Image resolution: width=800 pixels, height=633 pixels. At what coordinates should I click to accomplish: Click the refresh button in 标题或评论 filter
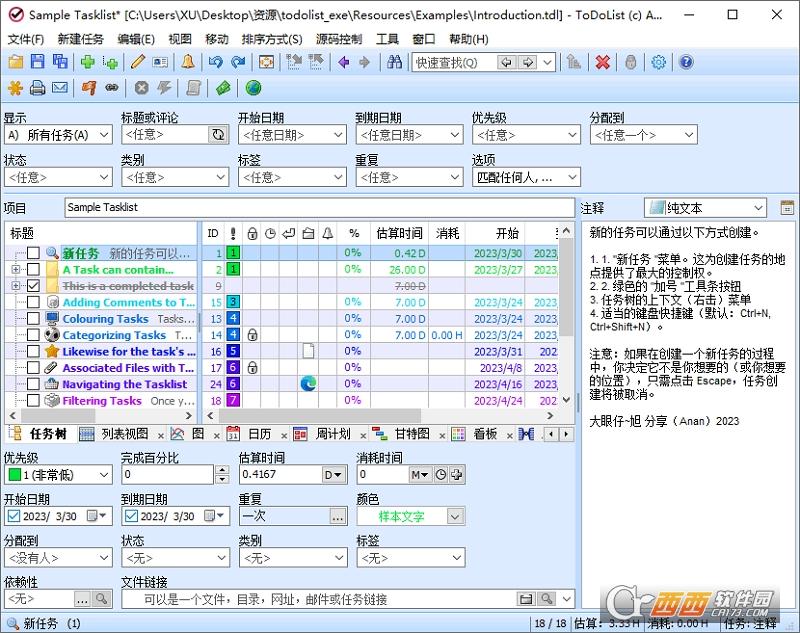coord(218,135)
